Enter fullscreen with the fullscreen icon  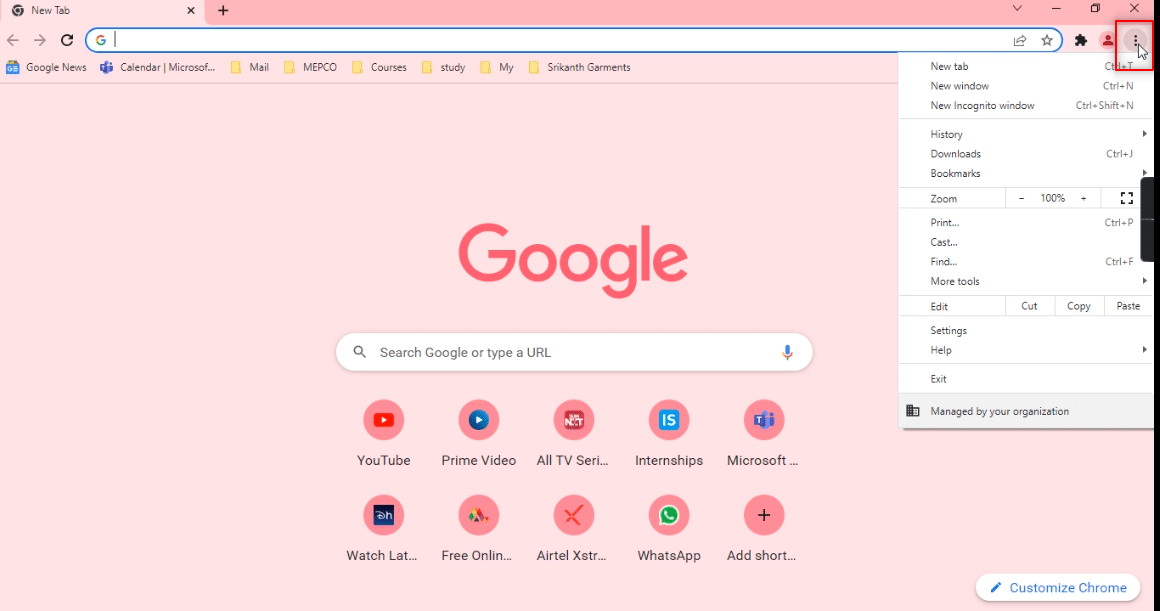coord(1127,198)
